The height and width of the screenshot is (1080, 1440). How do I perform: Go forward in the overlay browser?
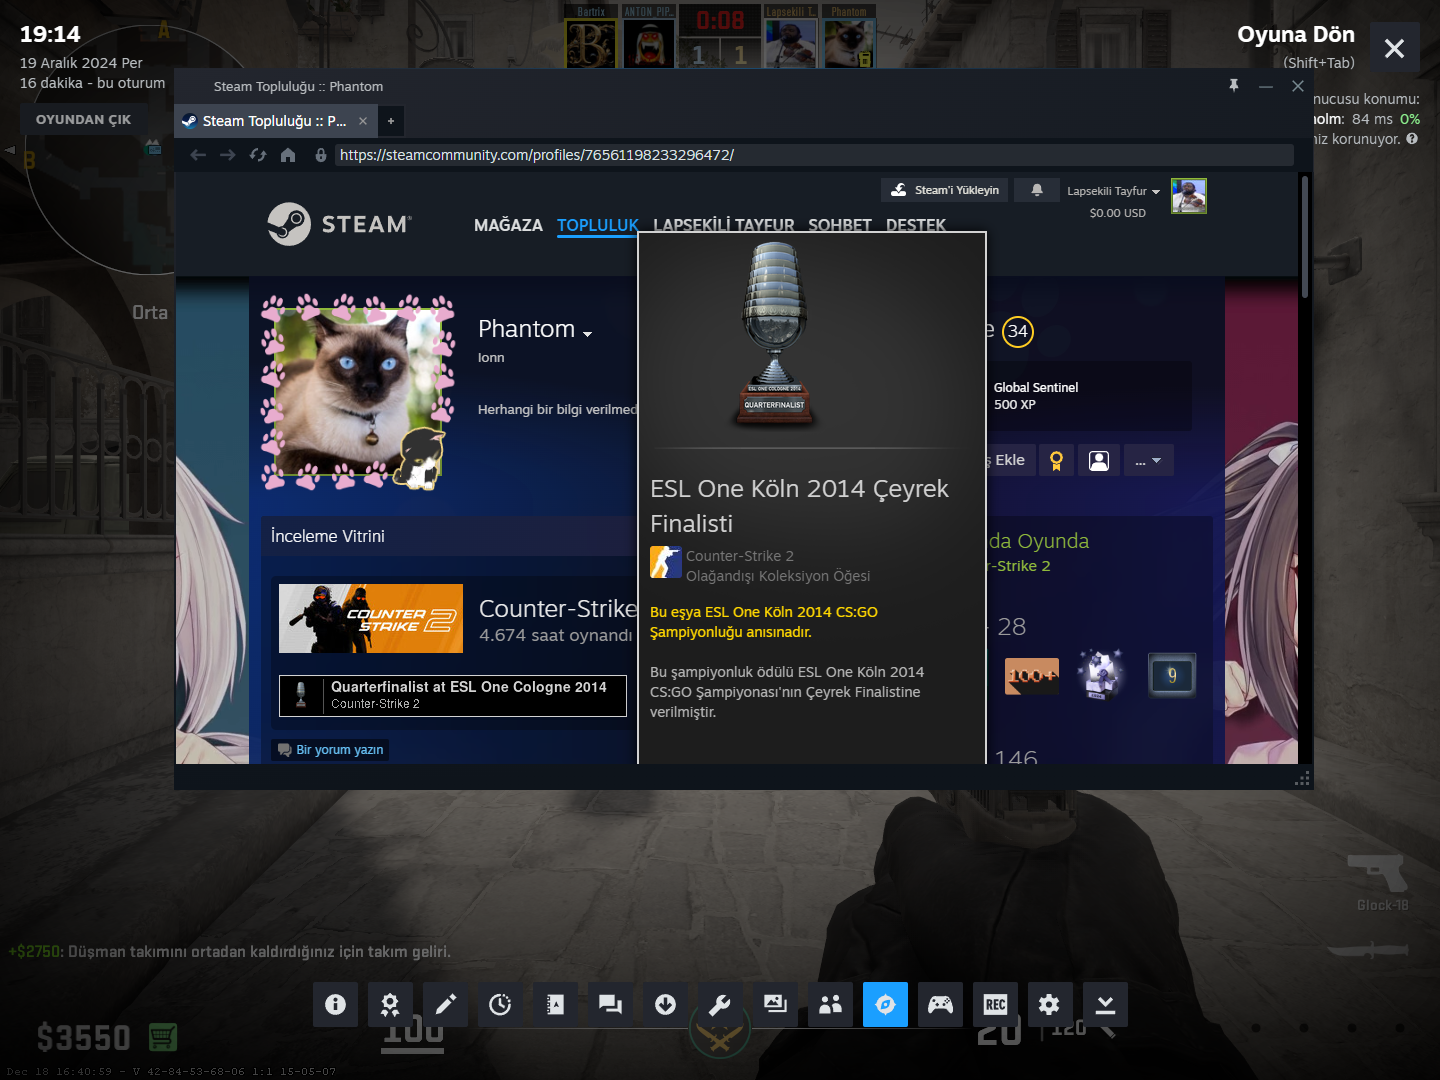tap(228, 155)
